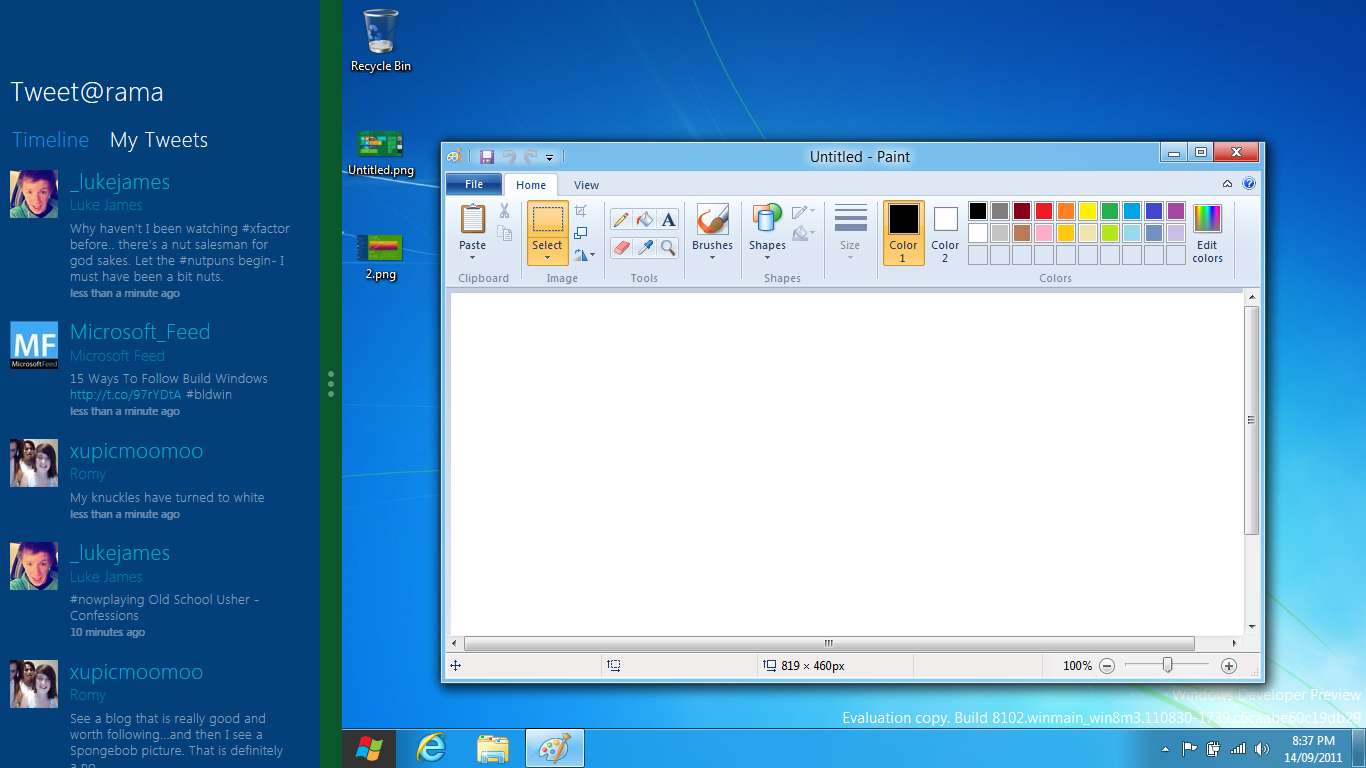Click the zoom slider handle in Paint
The width and height of the screenshot is (1366, 768).
(1167, 666)
